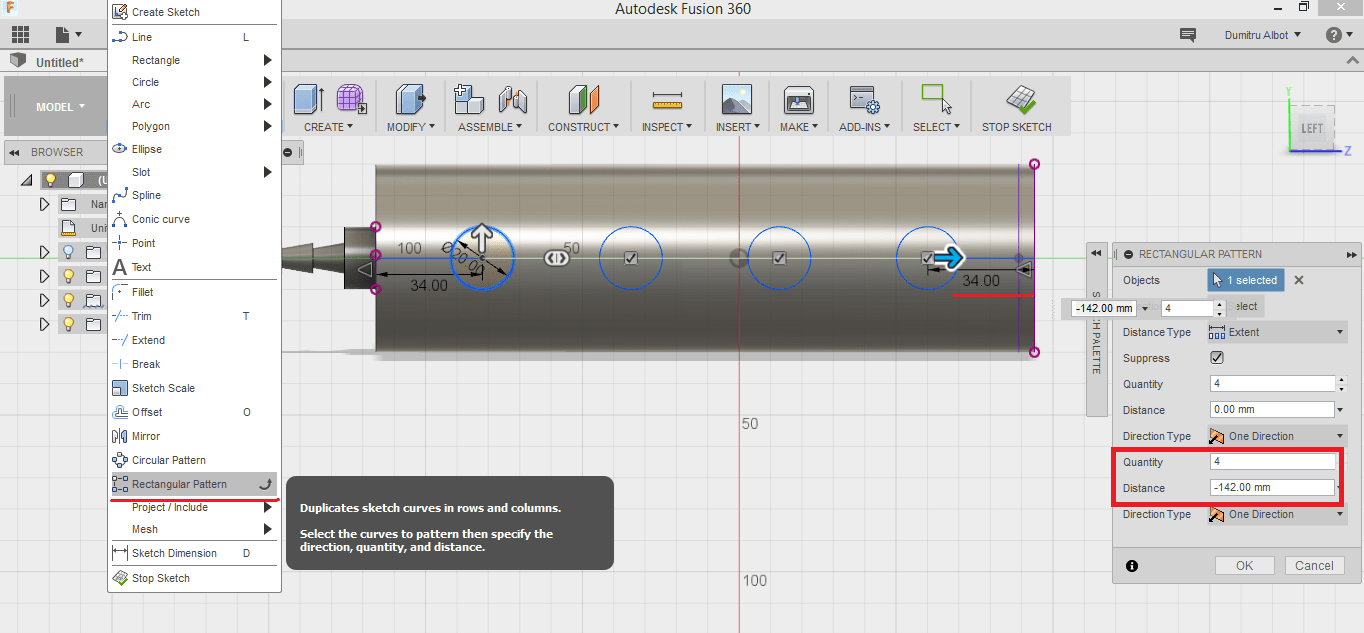This screenshot has width=1364, height=633.
Task: Open the Help question mark icon
Action: [x=1334, y=35]
